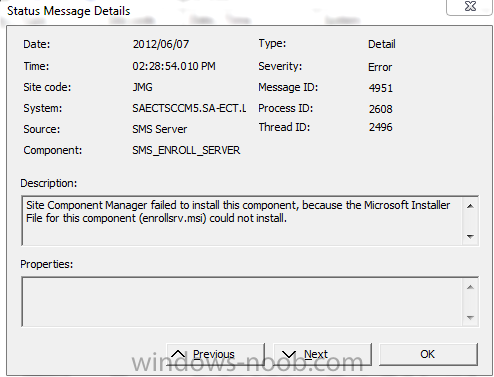Select the time value 02:28:54.010 PM
Viewport: 494px width, 377px height.
[174, 66]
